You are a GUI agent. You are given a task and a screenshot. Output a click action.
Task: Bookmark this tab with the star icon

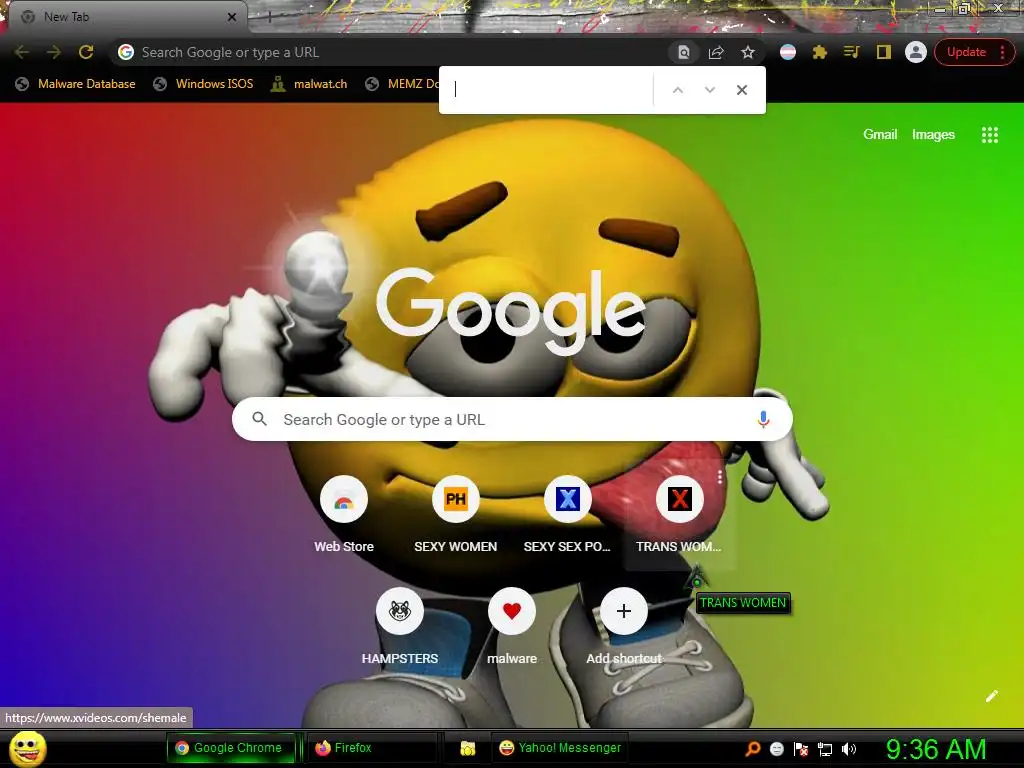tap(748, 52)
